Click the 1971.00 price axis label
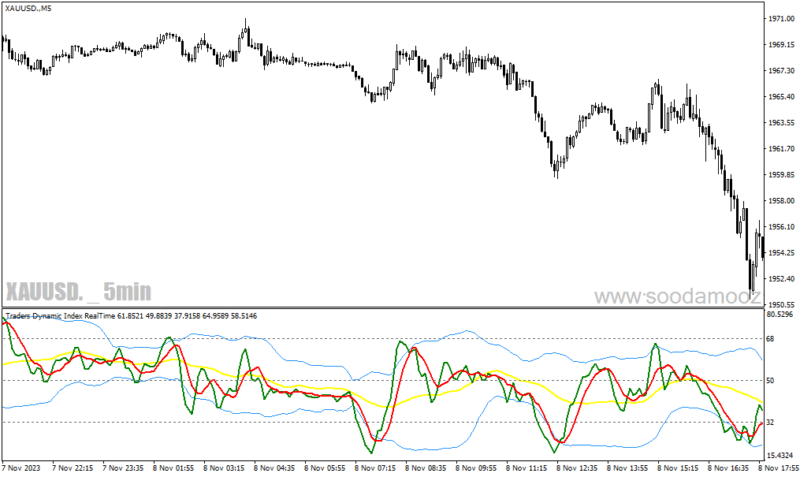 click(x=781, y=19)
